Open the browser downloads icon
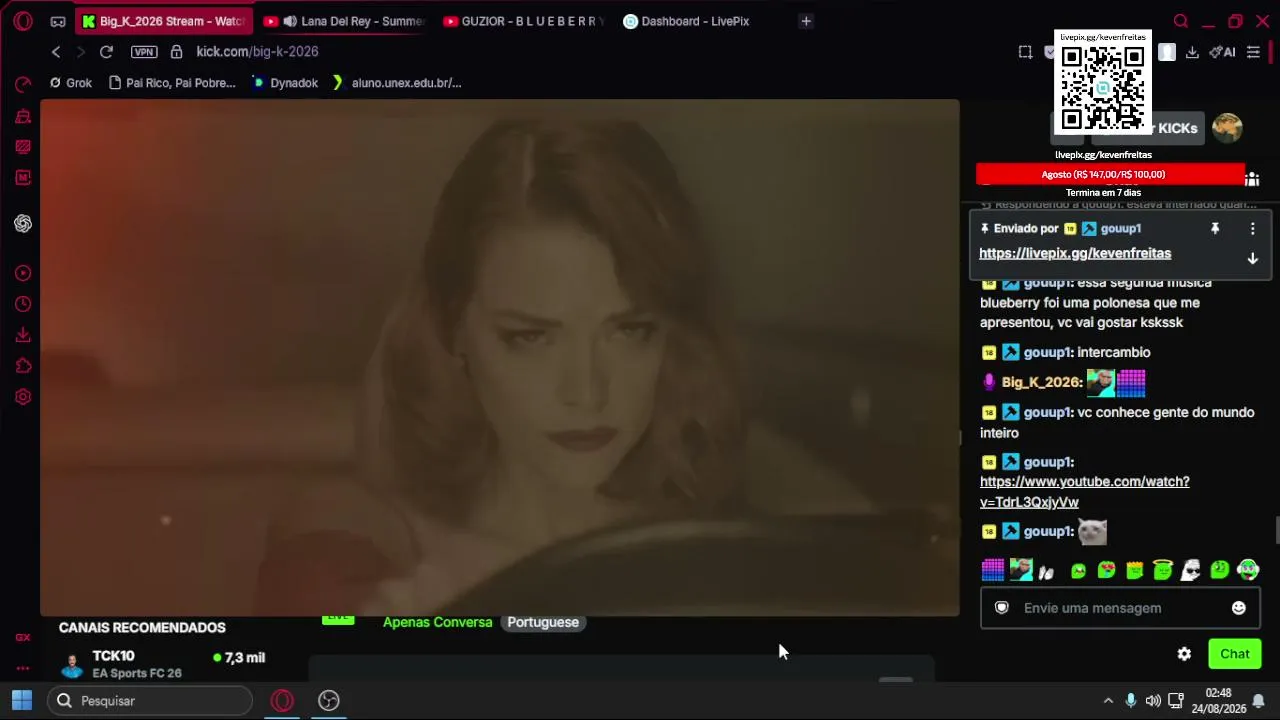This screenshot has width=1280, height=720. pyautogui.click(x=1192, y=52)
